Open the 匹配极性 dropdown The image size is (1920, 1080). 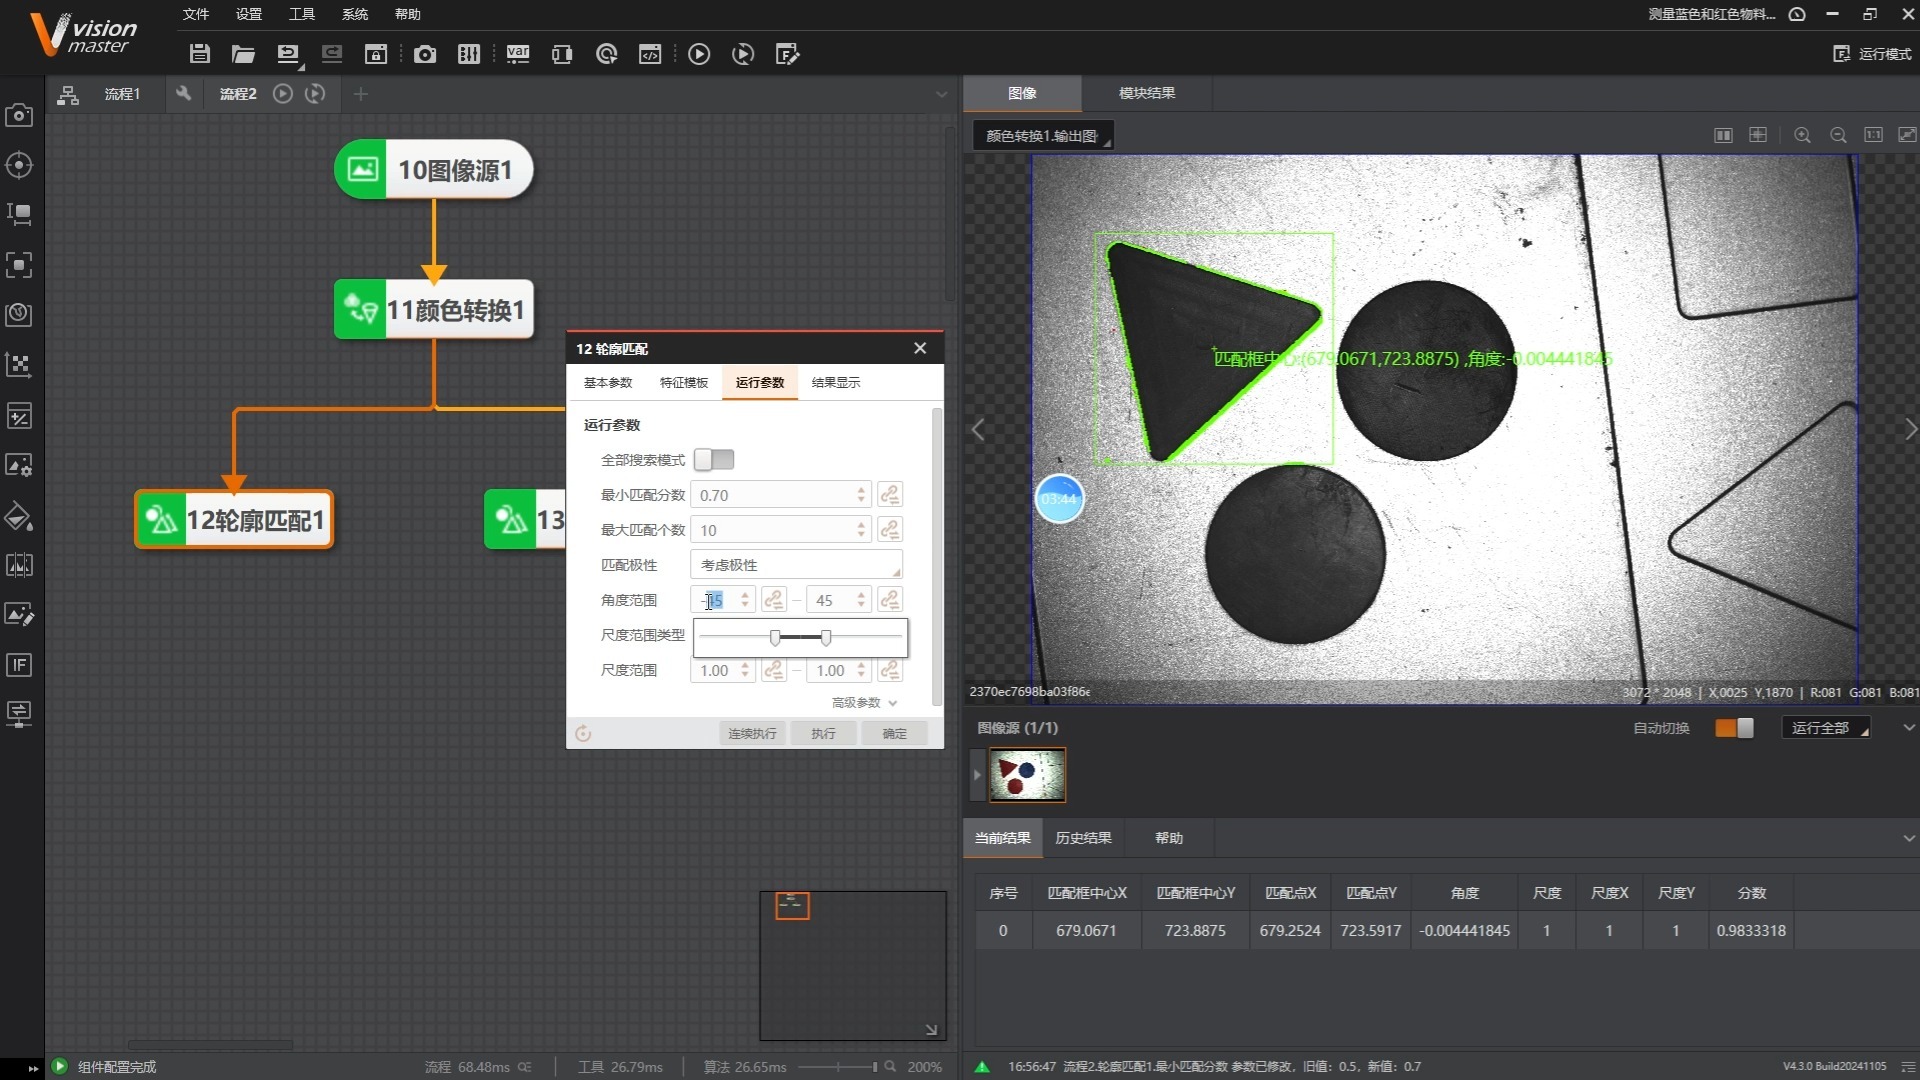coord(796,565)
